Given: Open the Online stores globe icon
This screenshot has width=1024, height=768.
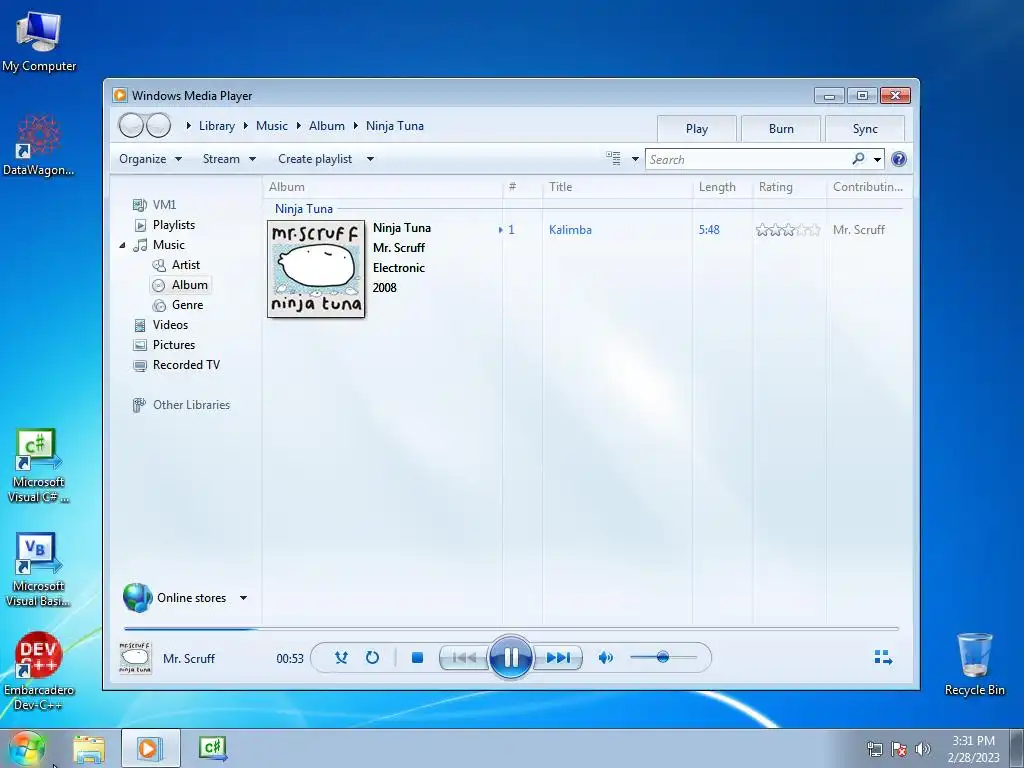Looking at the screenshot, I should click(137, 598).
